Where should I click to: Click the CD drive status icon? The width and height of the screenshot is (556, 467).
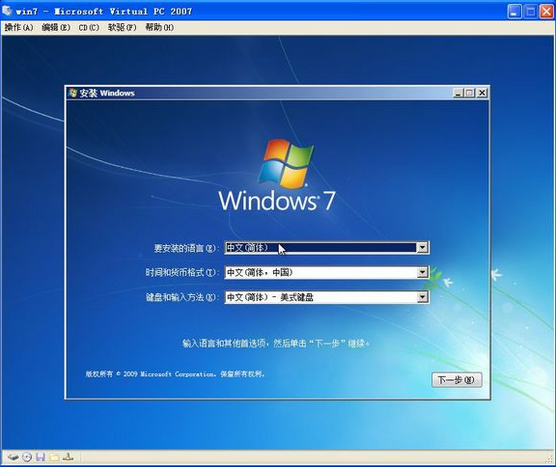point(27,457)
